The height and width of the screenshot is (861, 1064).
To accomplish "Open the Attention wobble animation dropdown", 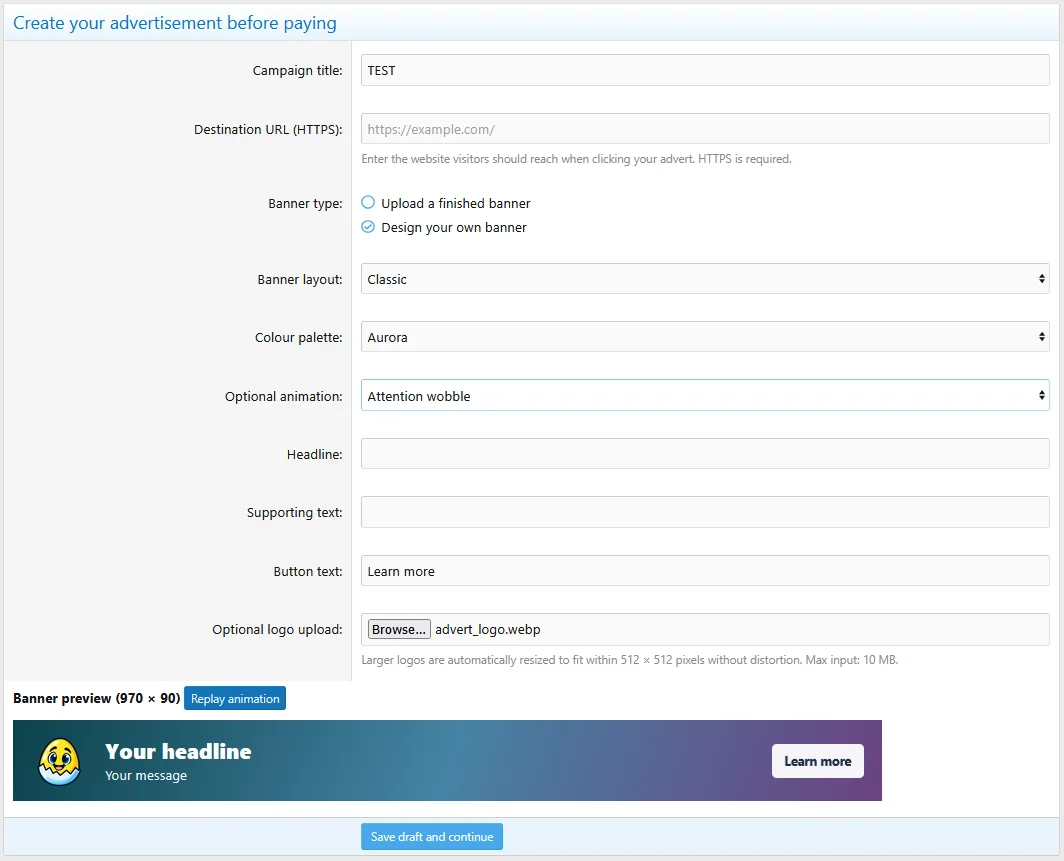I will click(705, 396).
